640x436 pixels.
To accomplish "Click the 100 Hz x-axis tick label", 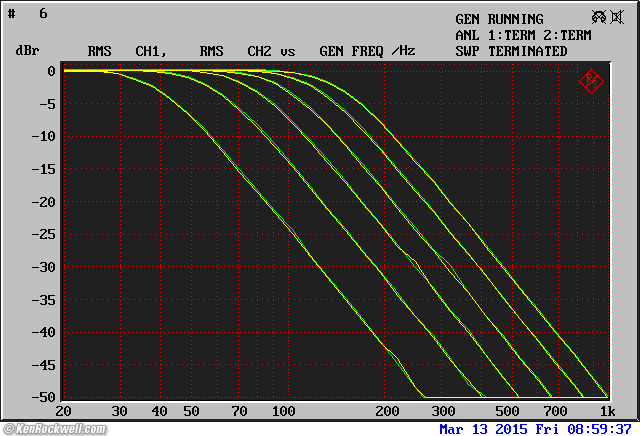I will click(283, 411).
